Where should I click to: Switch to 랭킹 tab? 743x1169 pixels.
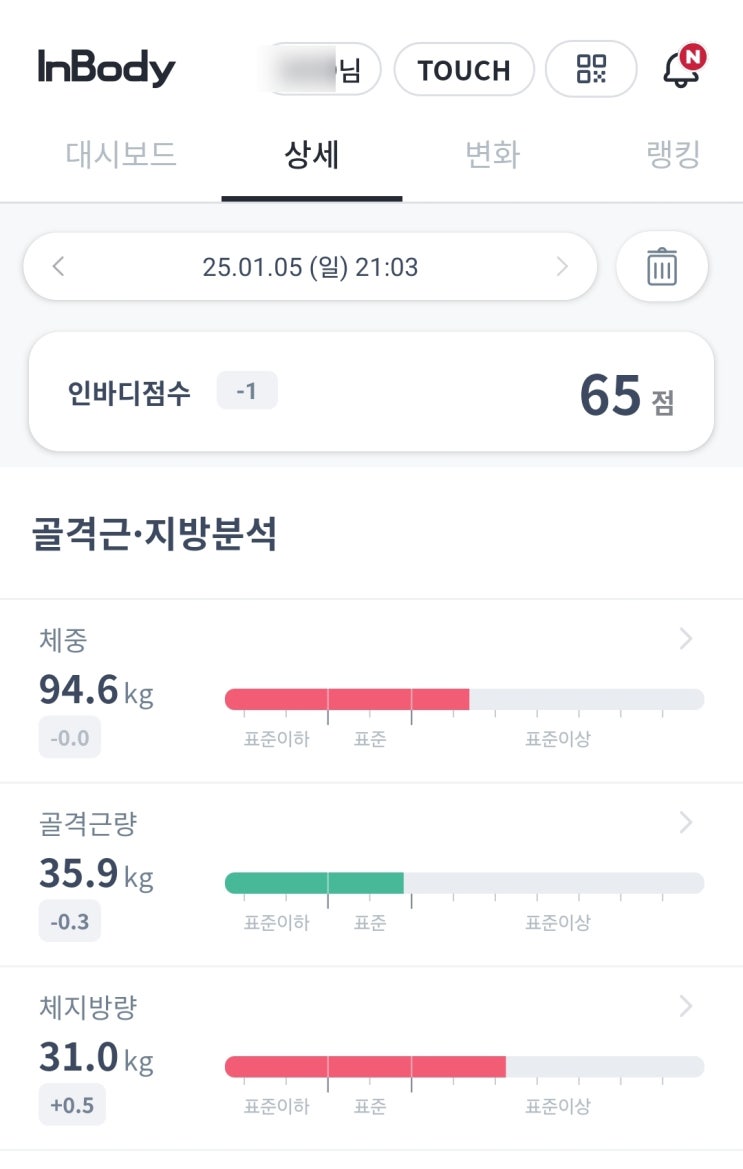click(672, 156)
